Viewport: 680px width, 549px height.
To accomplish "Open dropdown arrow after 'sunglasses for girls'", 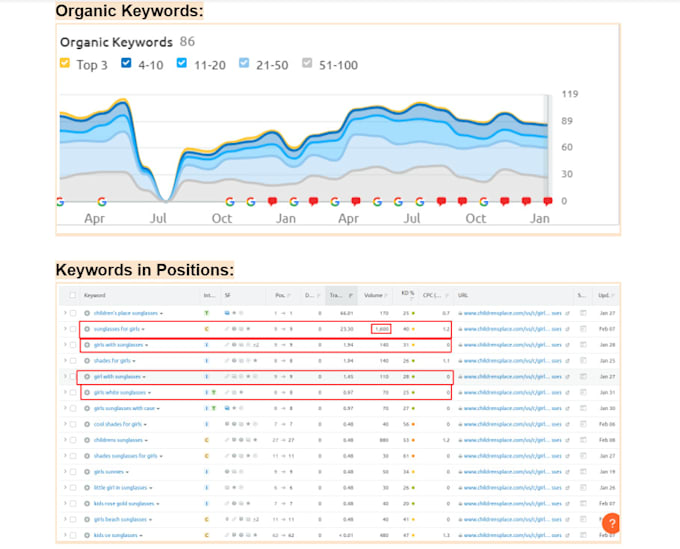I will tap(143, 330).
